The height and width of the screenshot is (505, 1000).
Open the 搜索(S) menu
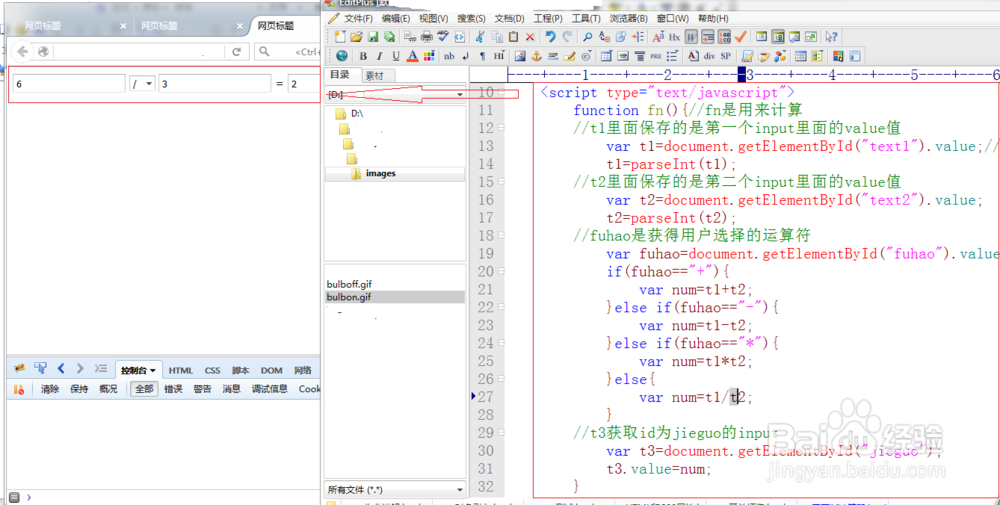click(x=471, y=18)
